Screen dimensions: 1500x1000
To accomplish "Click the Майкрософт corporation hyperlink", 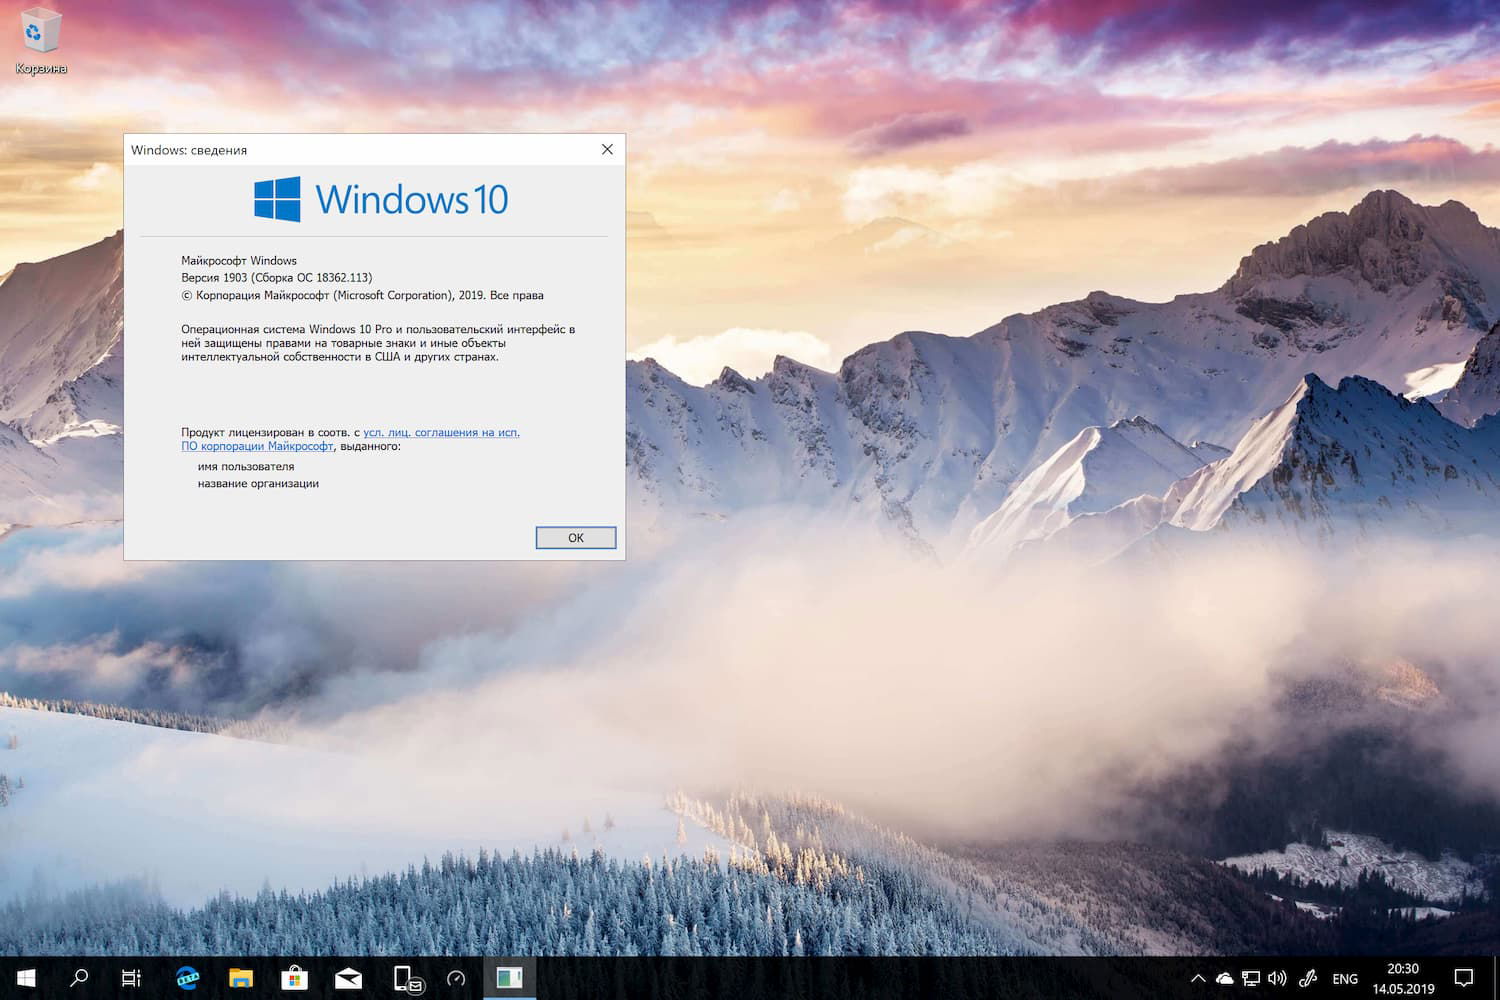I will [x=257, y=446].
